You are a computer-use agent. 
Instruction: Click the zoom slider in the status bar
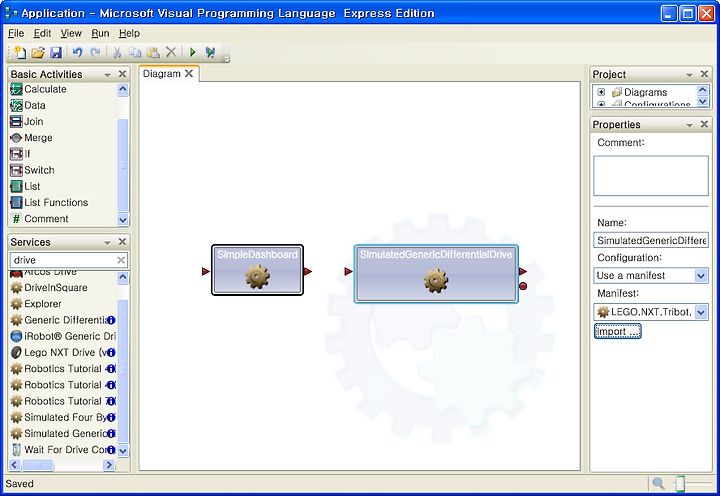coord(681,483)
